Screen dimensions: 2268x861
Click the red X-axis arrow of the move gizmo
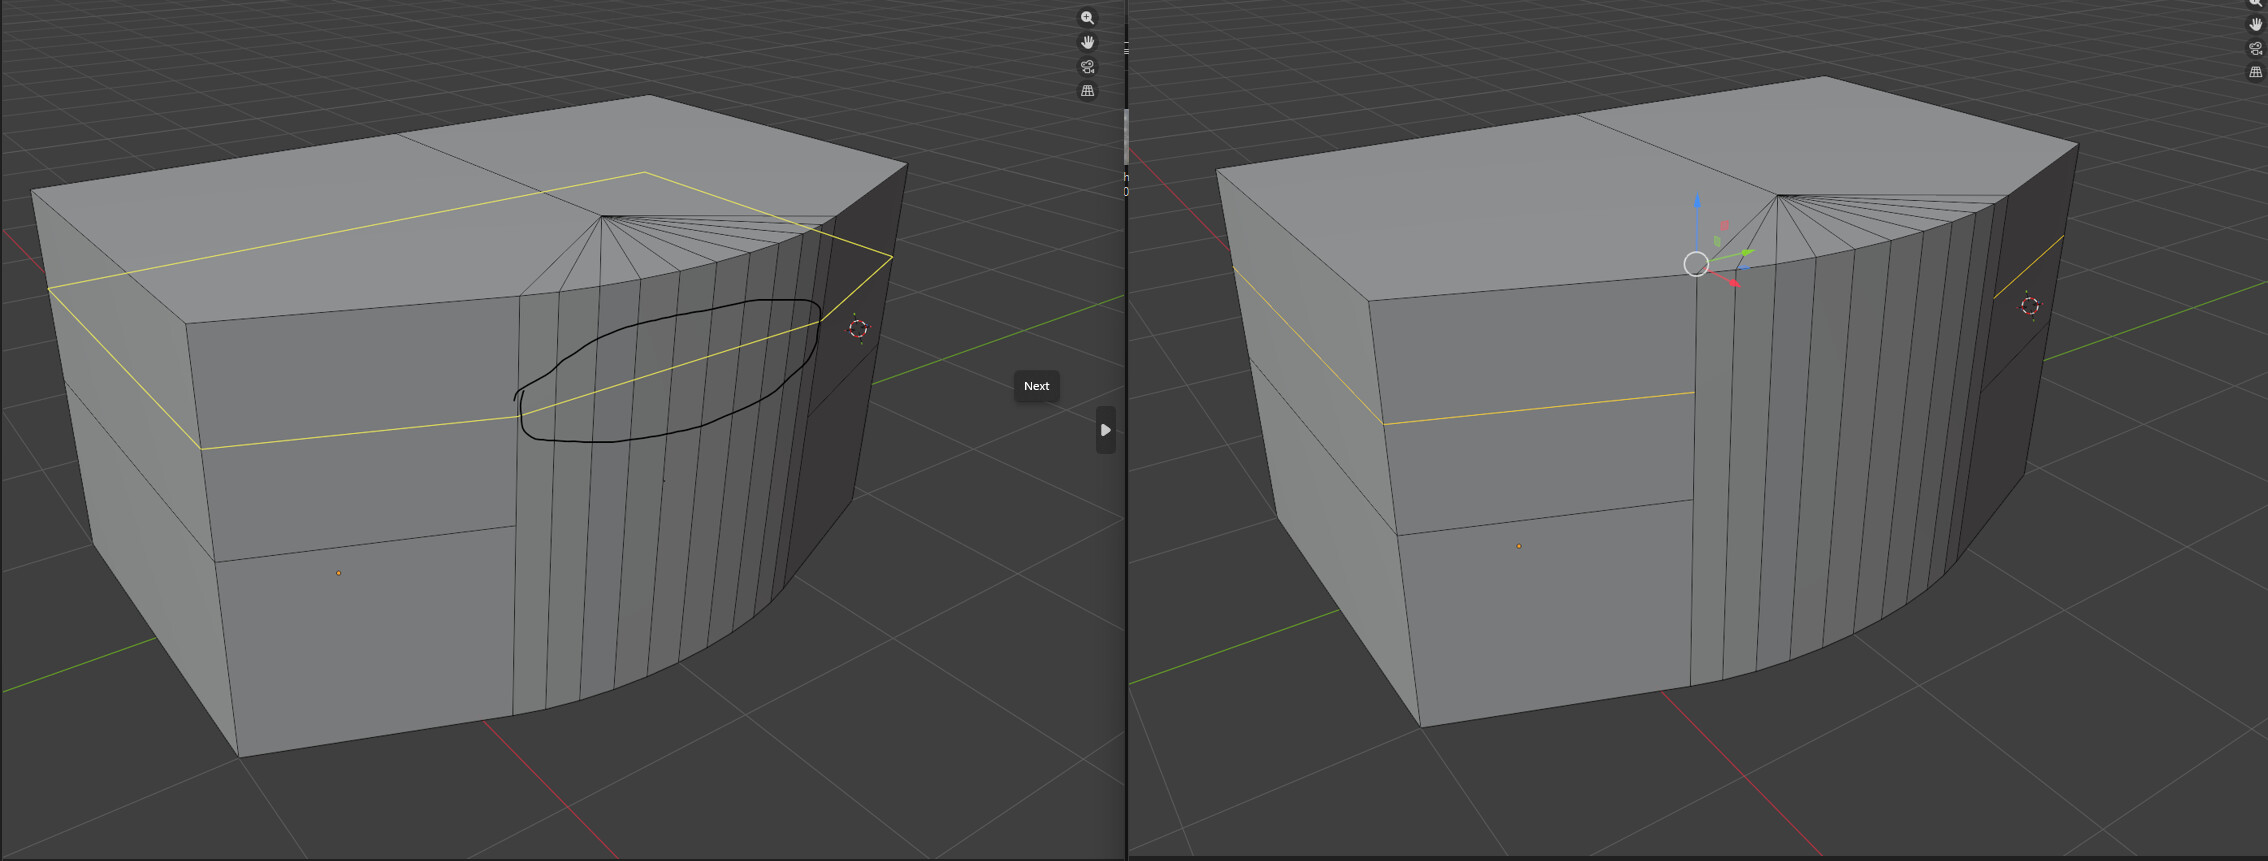[x=1735, y=284]
